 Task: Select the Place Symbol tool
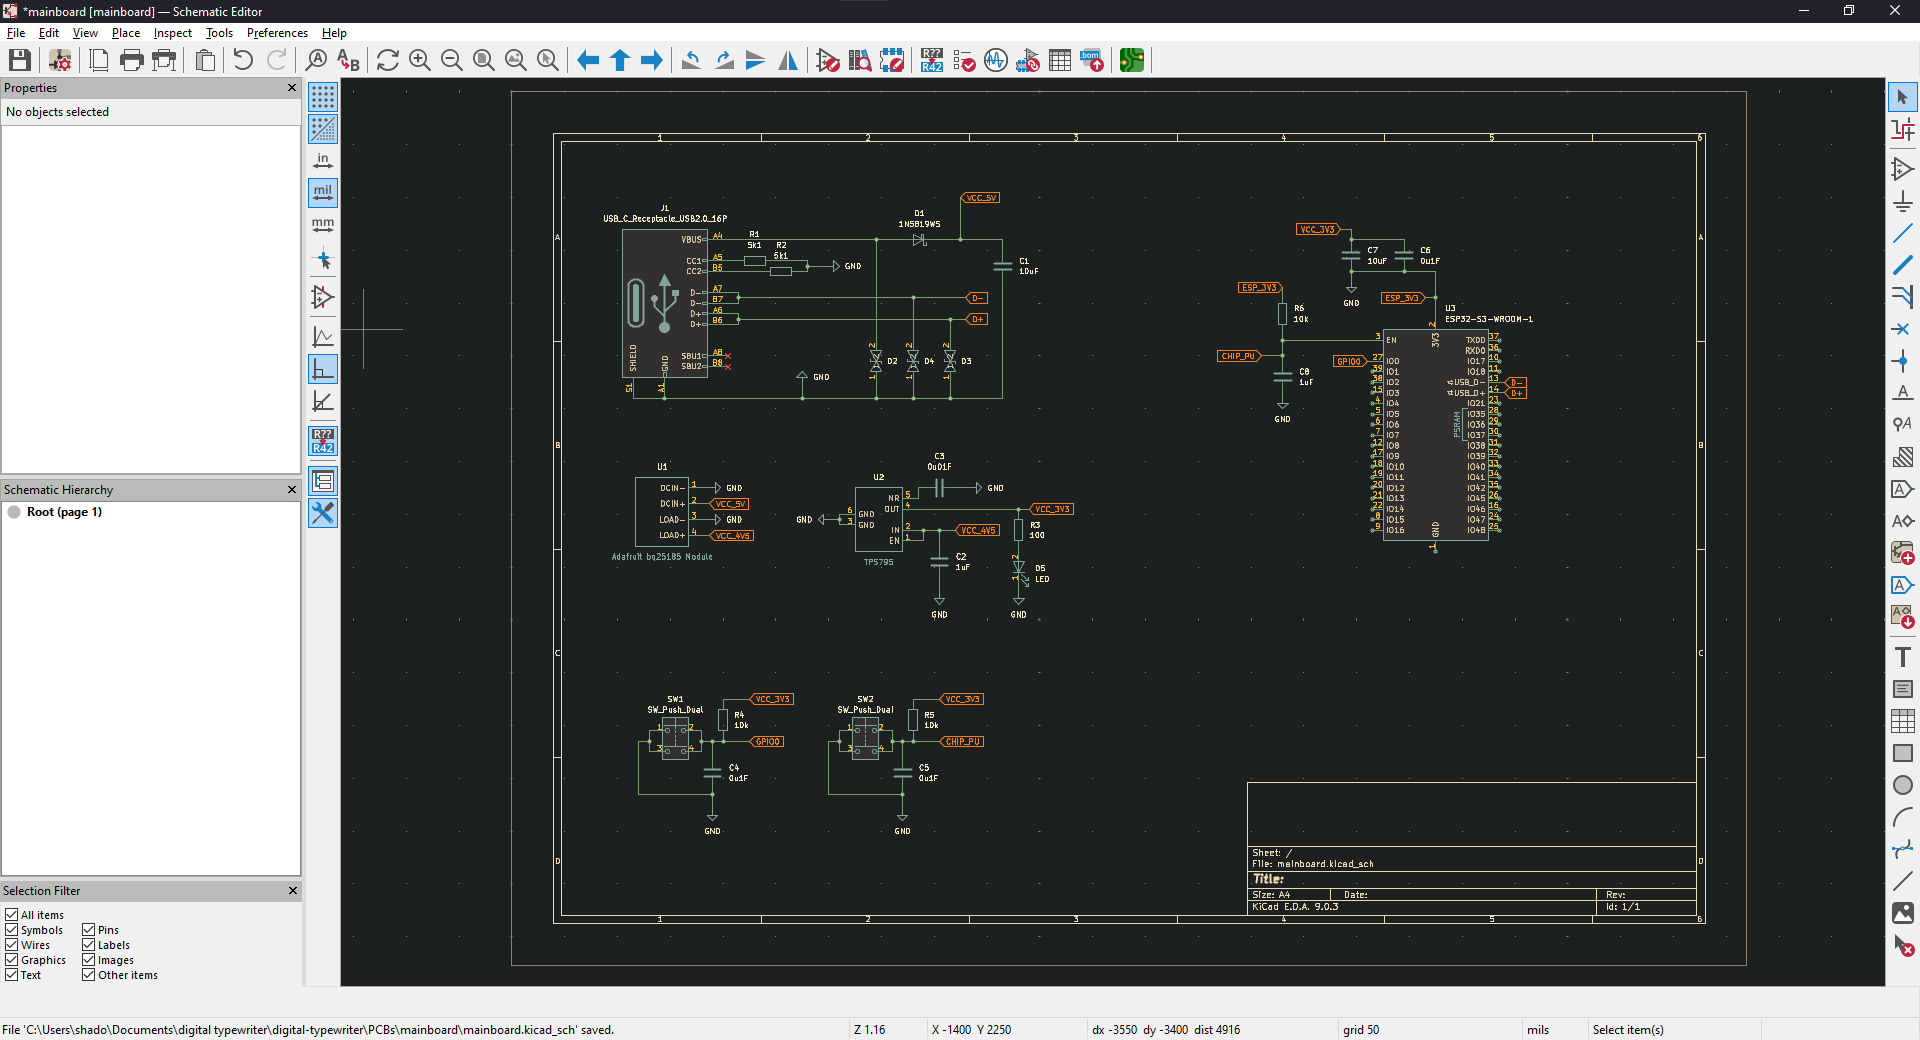point(1904,169)
